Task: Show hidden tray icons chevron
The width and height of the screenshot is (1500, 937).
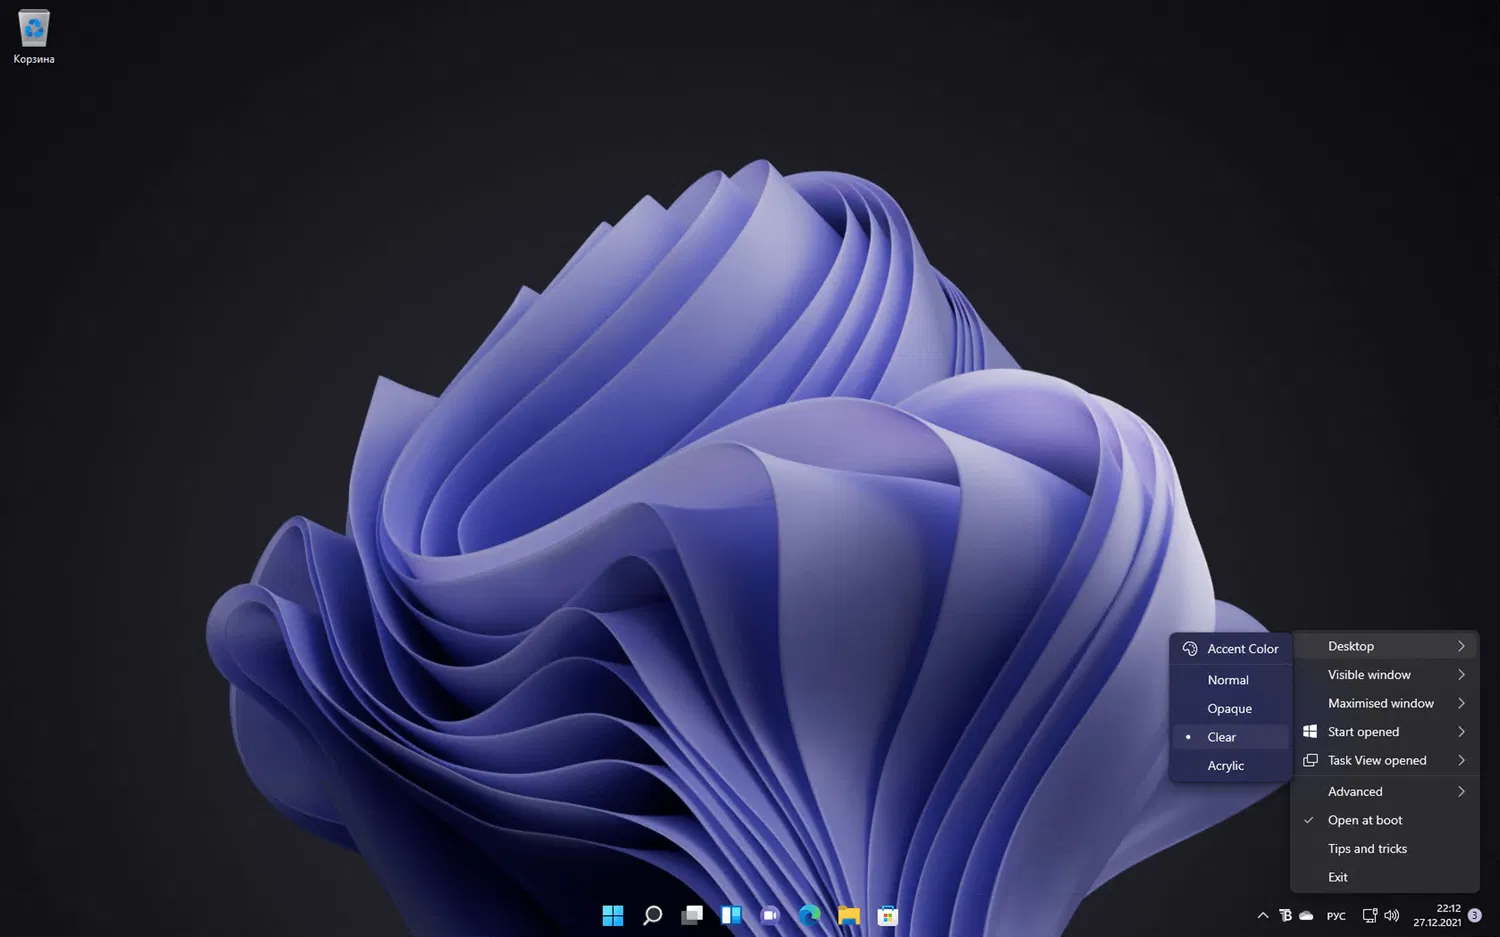Action: pos(1263,915)
